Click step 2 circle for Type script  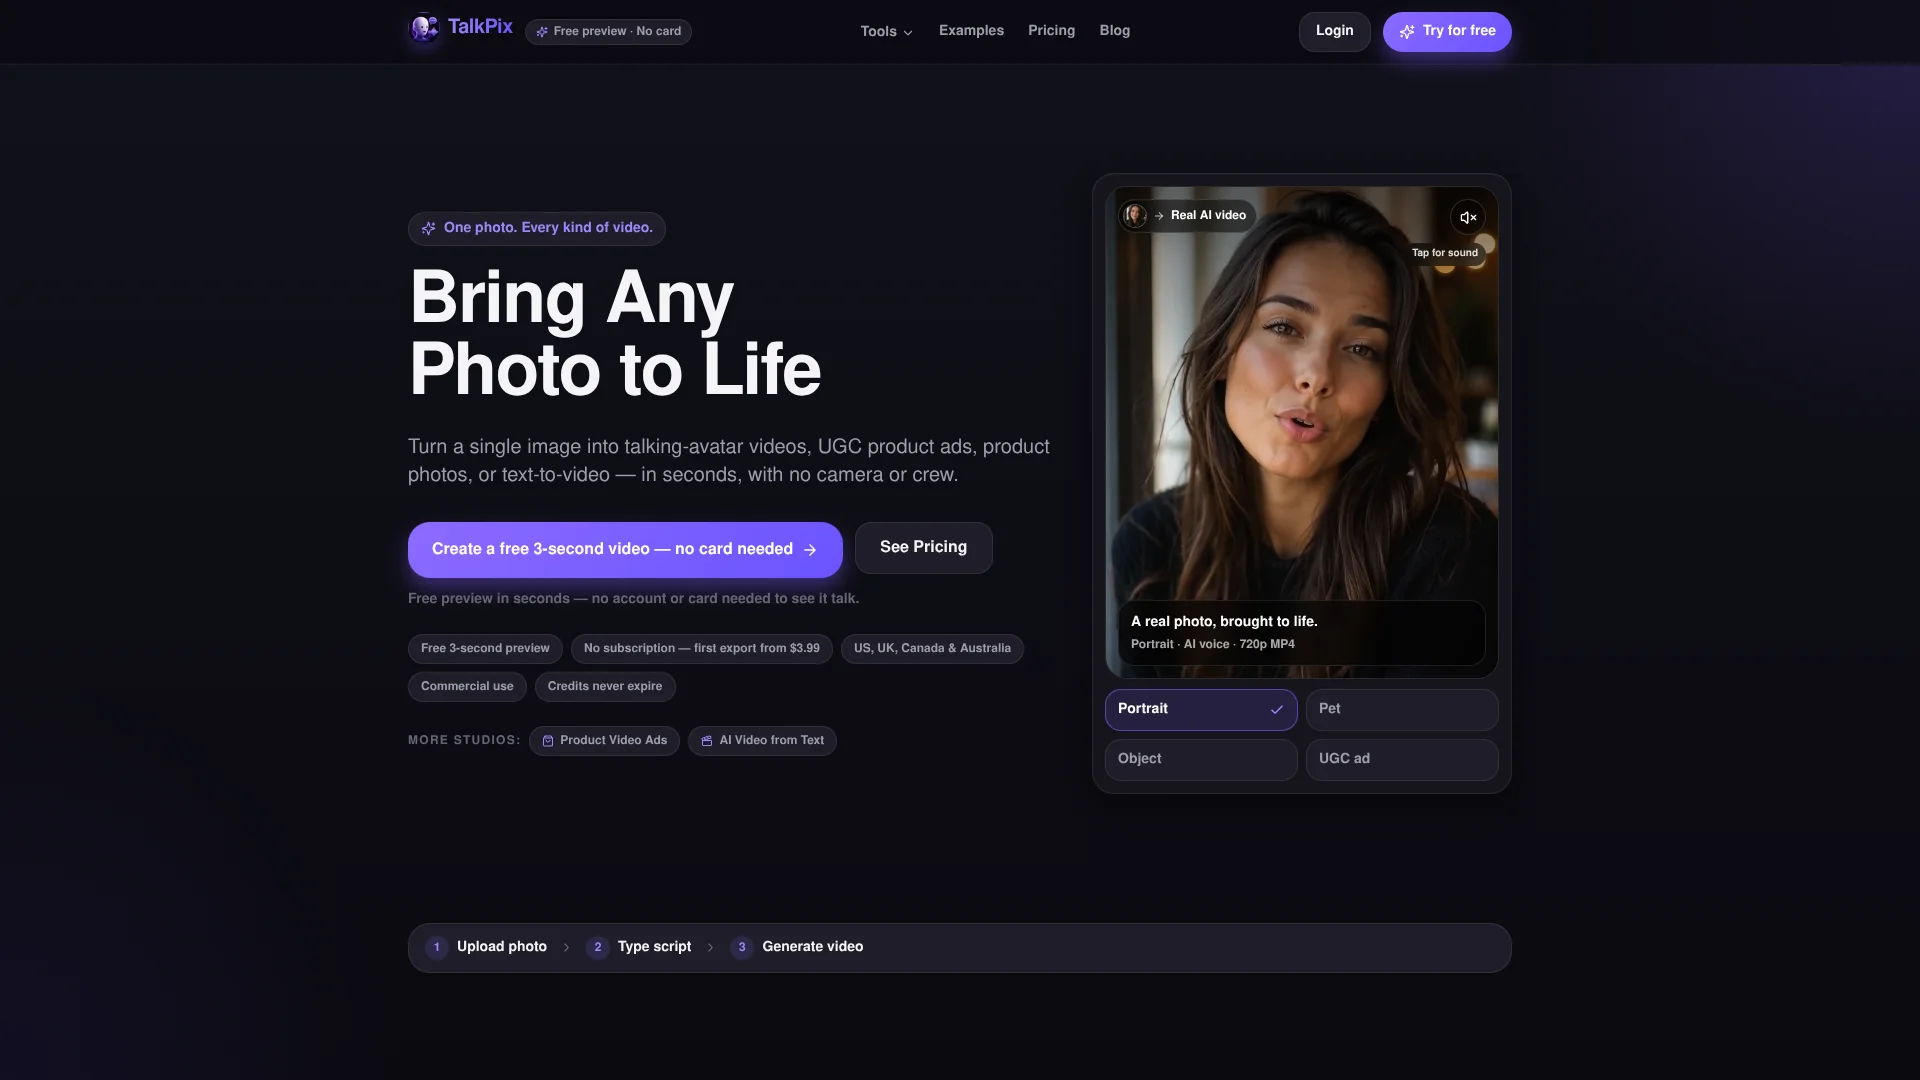pos(598,947)
